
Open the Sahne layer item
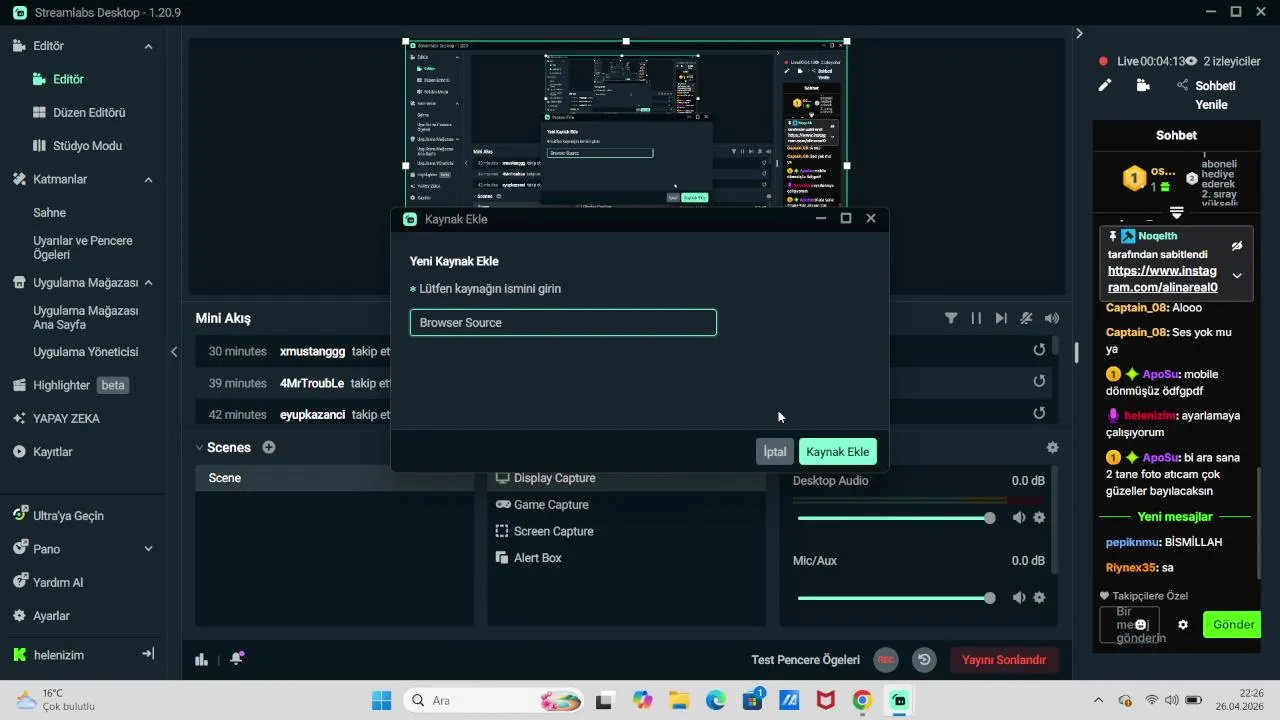pyautogui.click(x=50, y=213)
